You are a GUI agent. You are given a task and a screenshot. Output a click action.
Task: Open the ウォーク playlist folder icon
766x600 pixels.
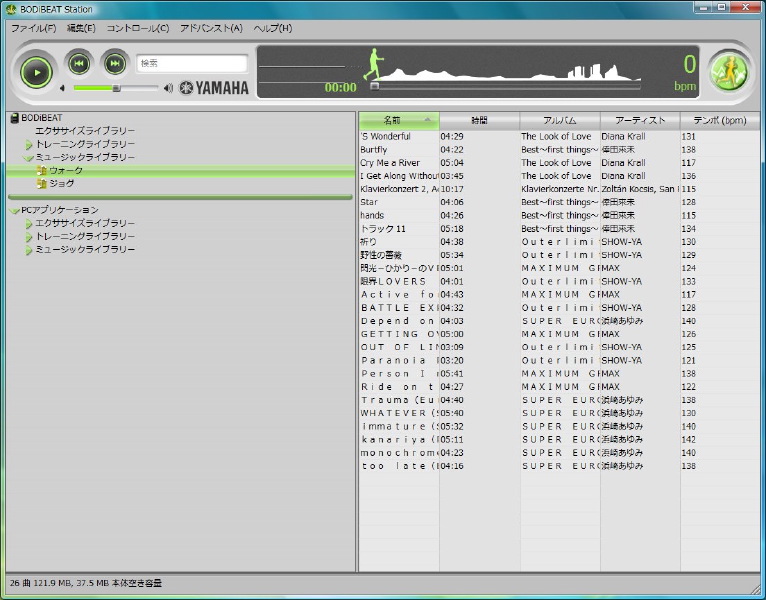pyautogui.click(x=41, y=171)
